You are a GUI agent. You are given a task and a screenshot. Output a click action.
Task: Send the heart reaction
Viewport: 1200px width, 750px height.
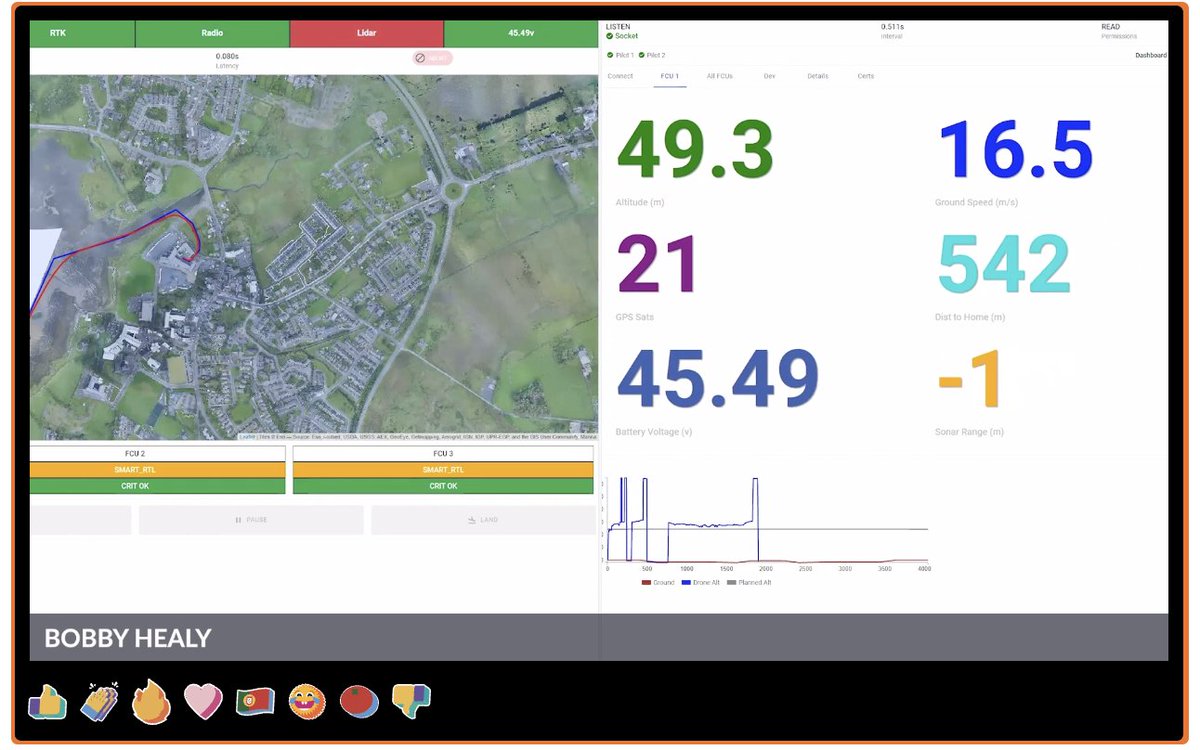[203, 702]
